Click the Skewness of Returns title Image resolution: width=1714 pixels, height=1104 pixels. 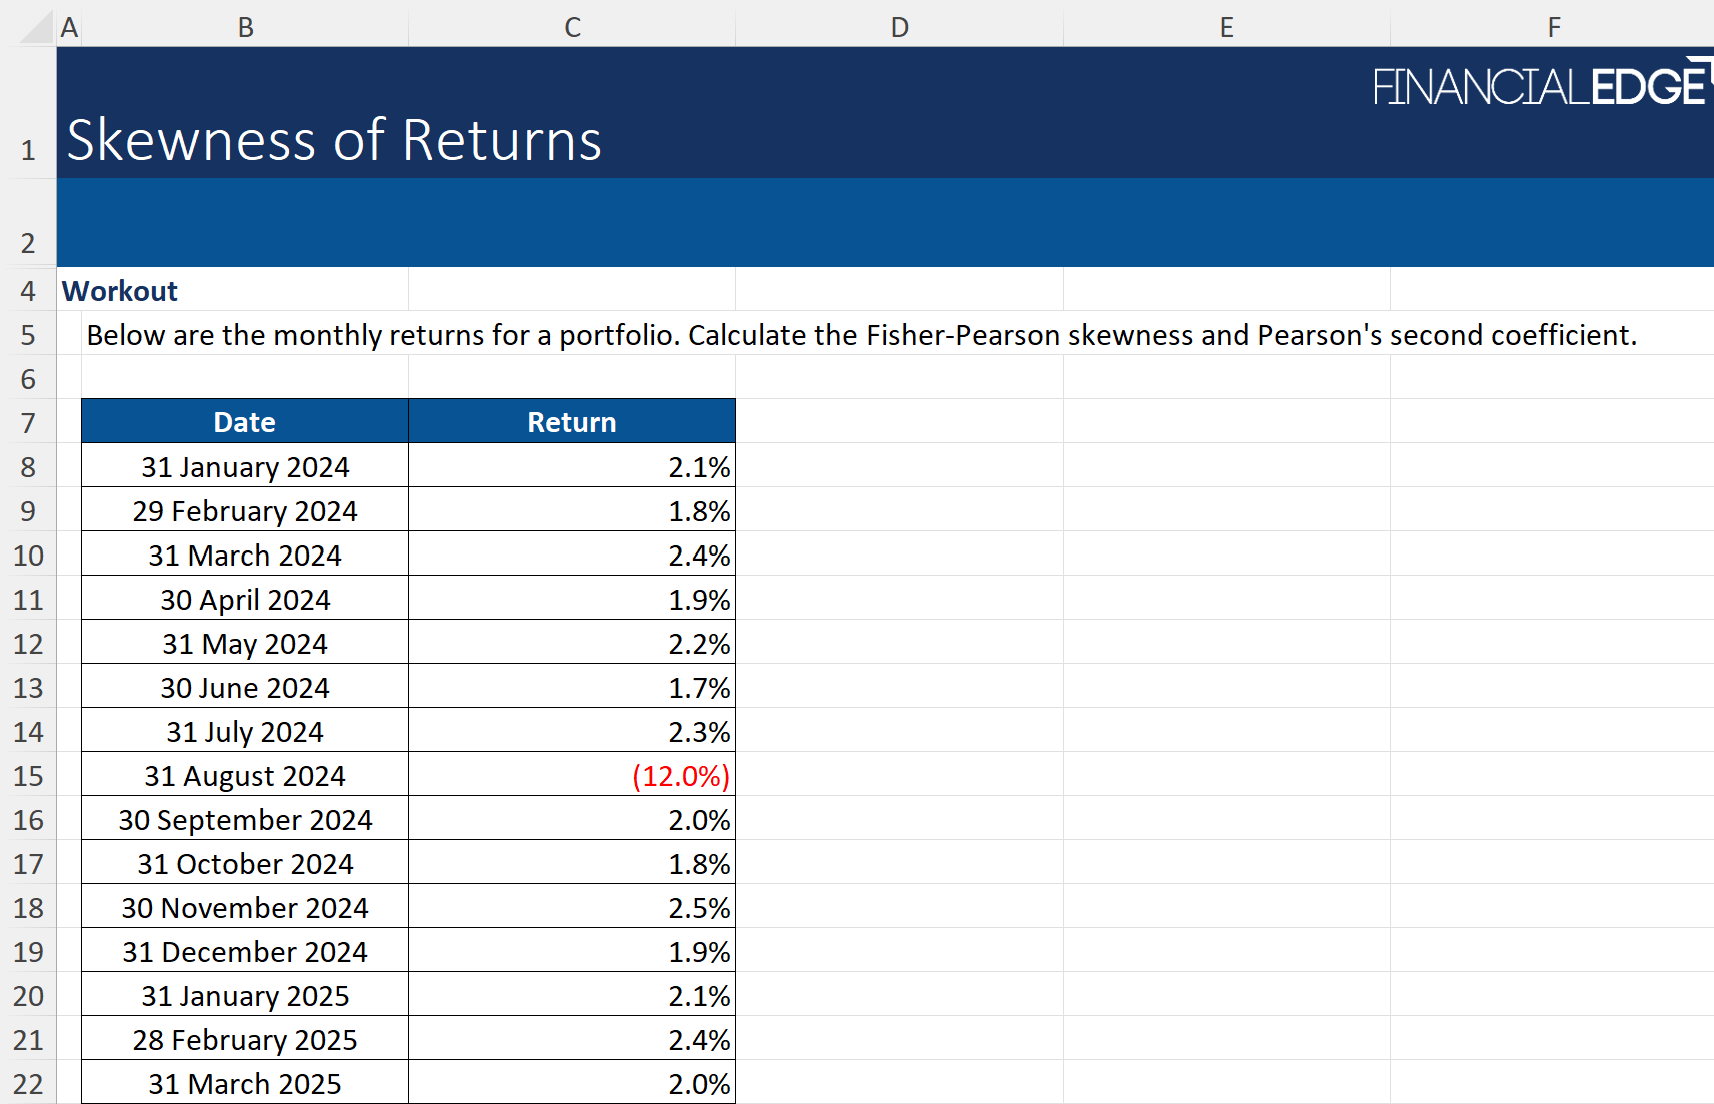click(x=334, y=140)
